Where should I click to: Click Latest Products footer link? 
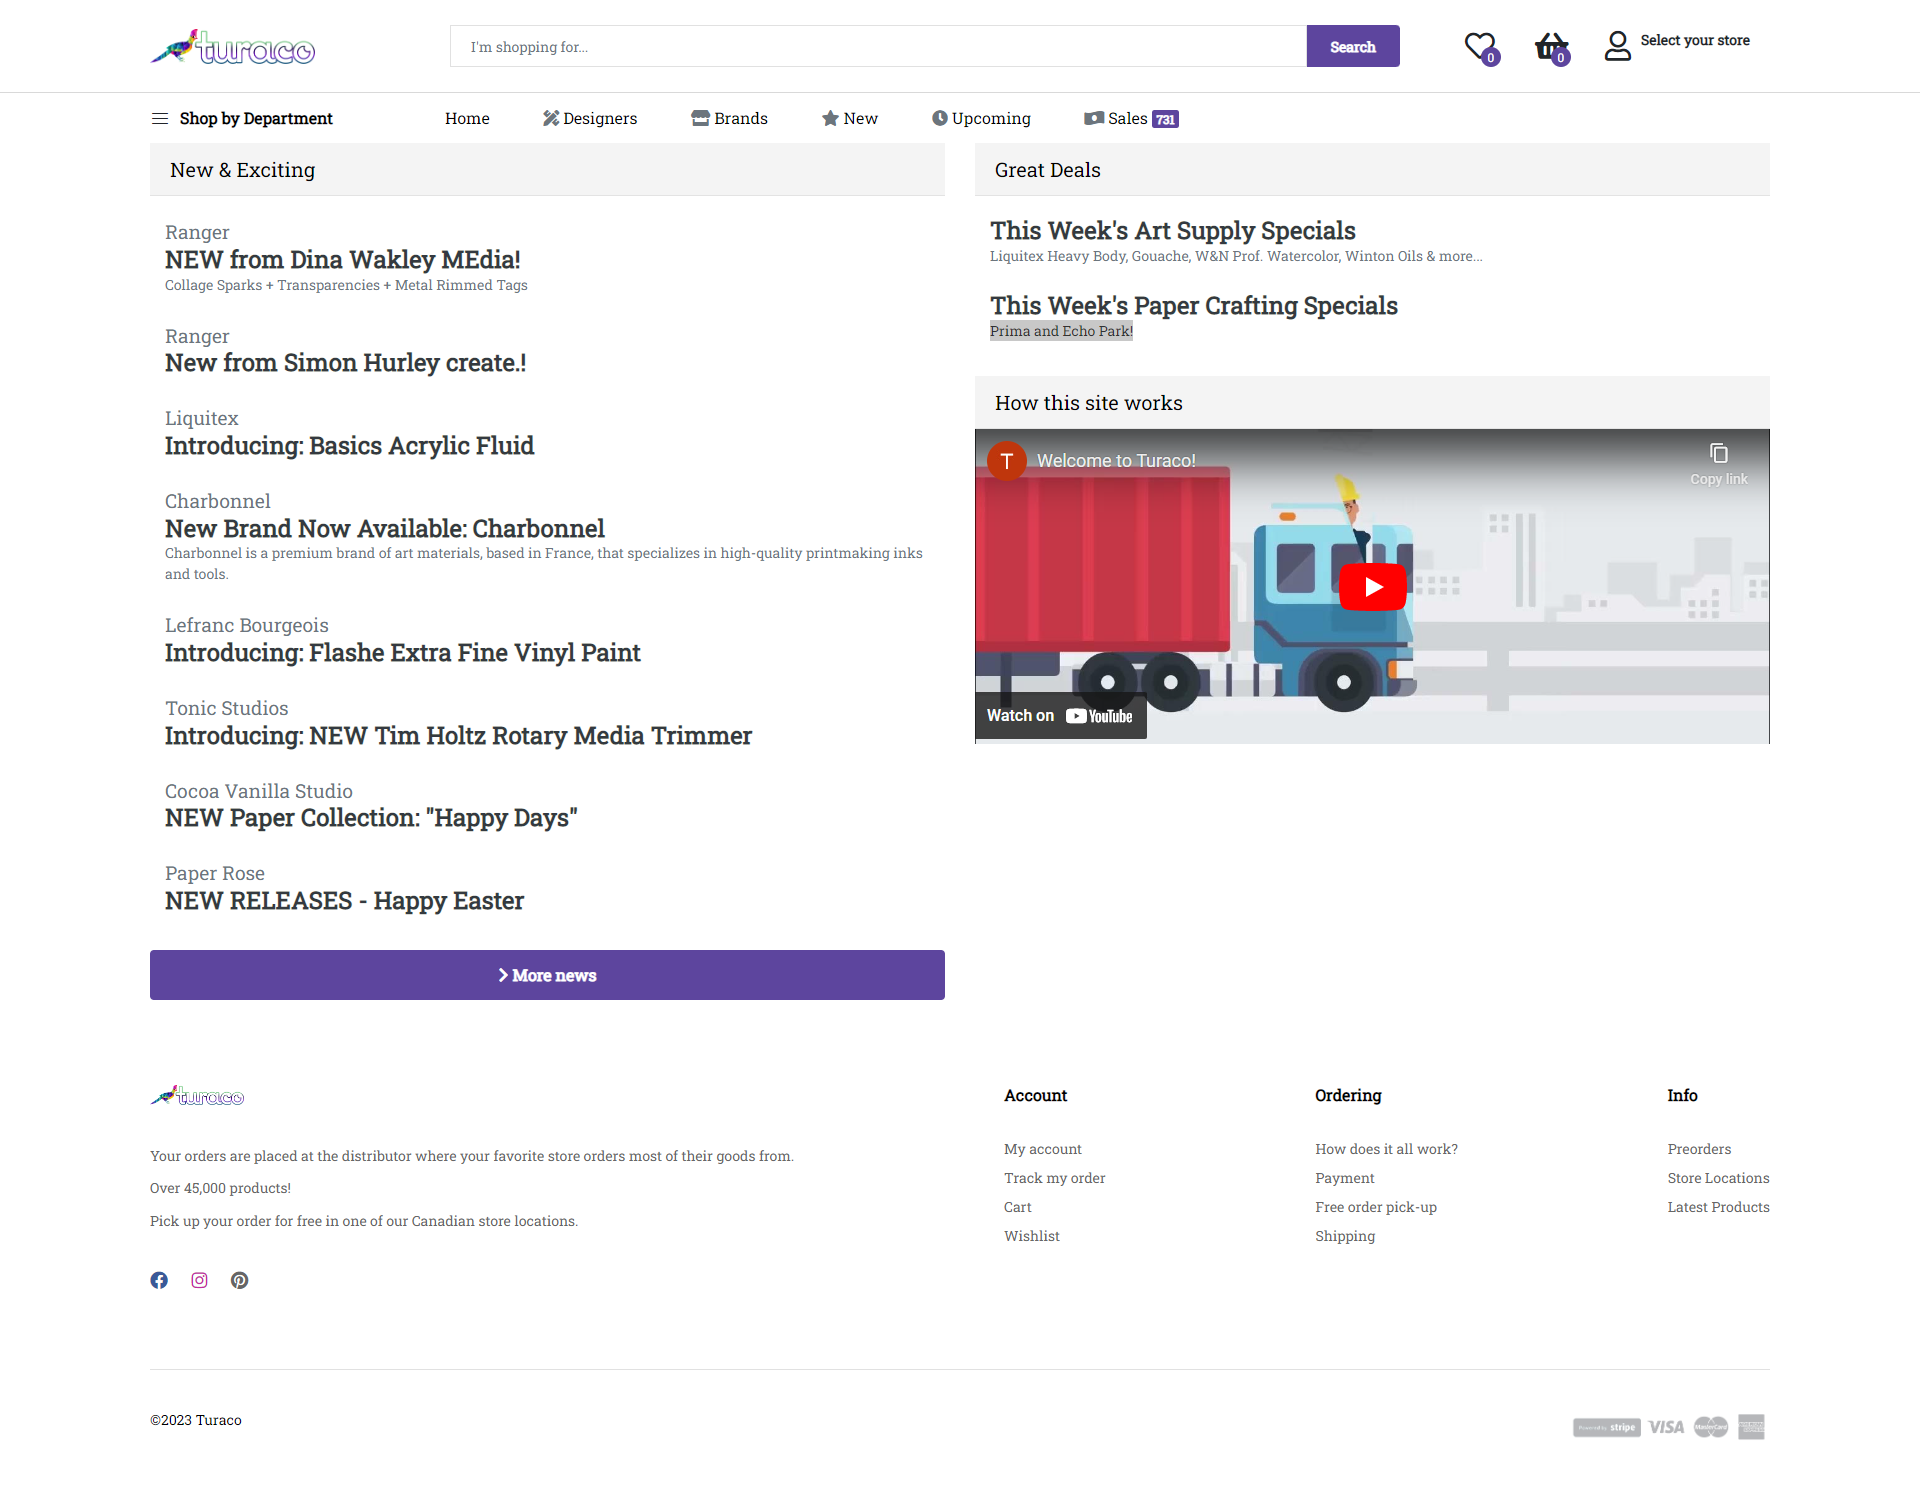point(1718,1207)
